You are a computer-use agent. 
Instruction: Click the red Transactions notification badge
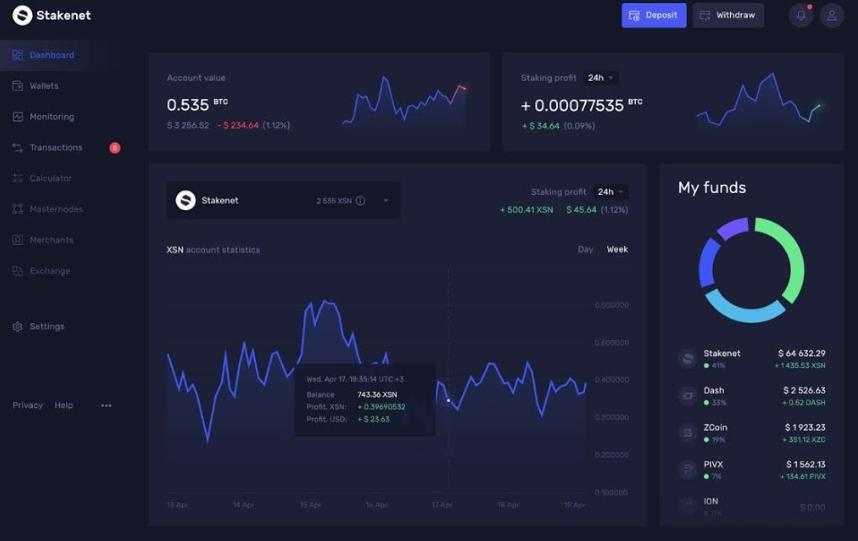coord(114,148)
